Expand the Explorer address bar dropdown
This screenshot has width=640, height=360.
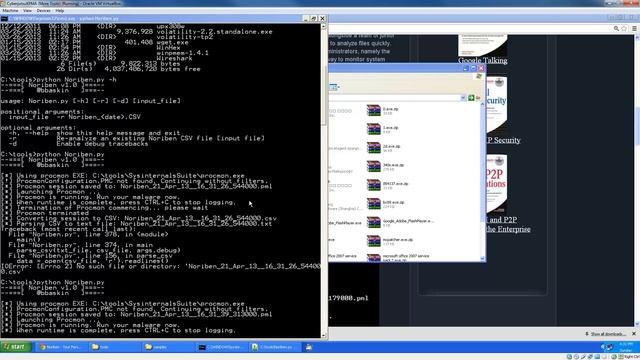(x=463, y=98)
